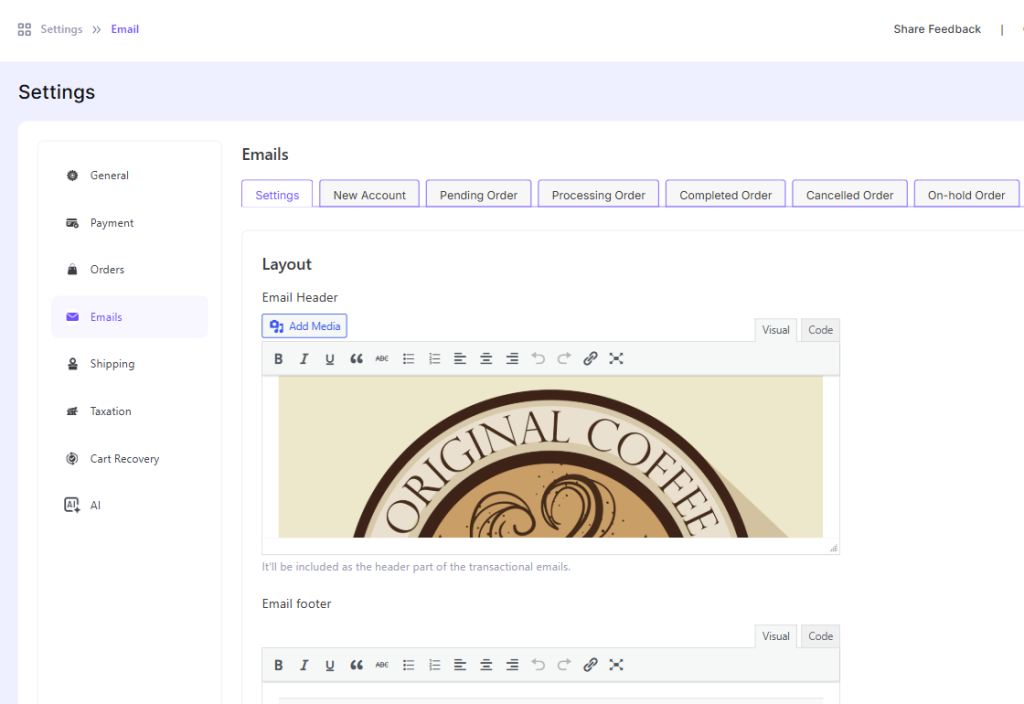Click the Email breadcrumb link

pyautogui.click(x=125, y=29)
